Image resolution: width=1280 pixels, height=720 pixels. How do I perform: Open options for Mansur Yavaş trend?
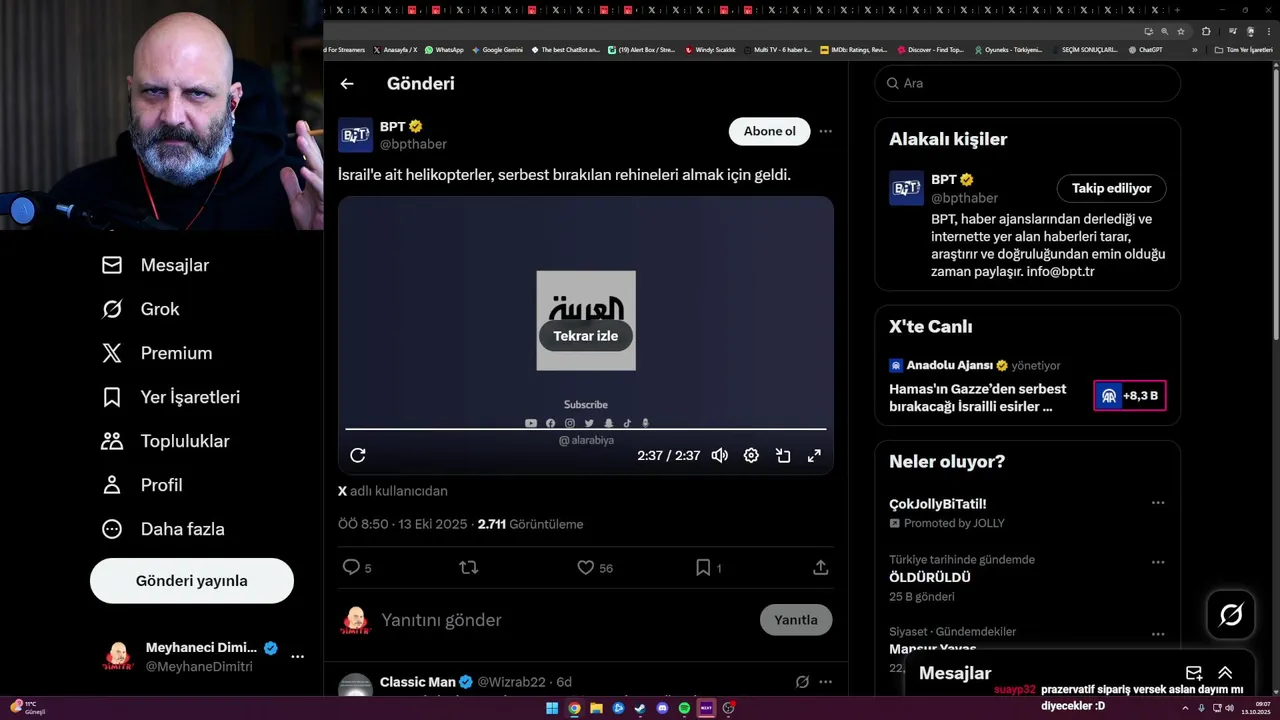click(x=1158, y=634)
